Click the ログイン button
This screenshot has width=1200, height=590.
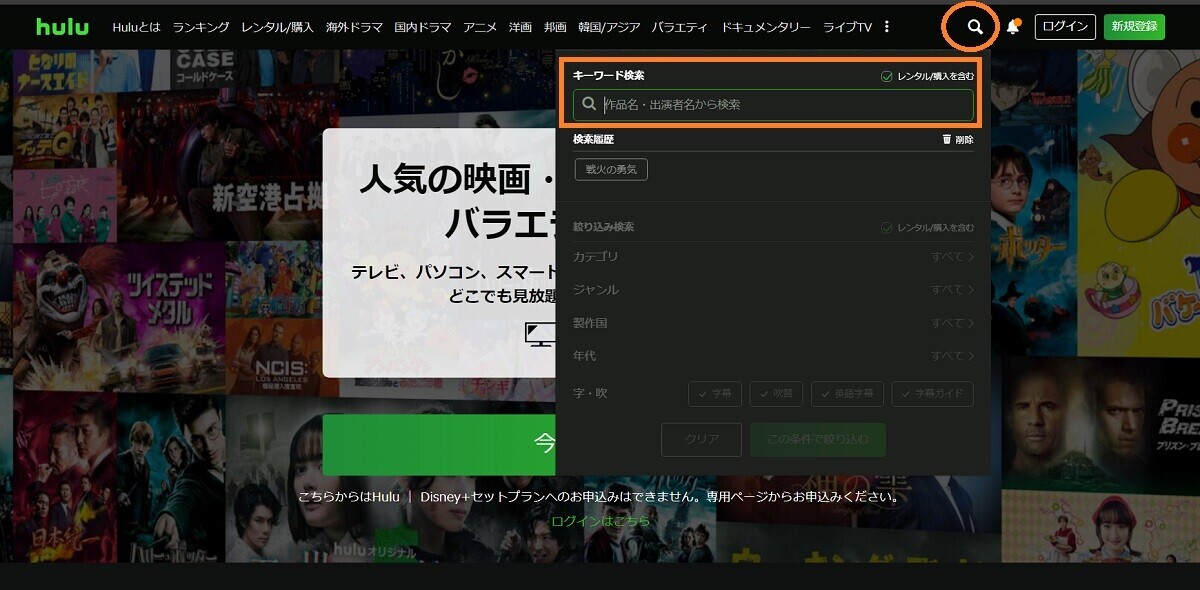point(1065,27)
